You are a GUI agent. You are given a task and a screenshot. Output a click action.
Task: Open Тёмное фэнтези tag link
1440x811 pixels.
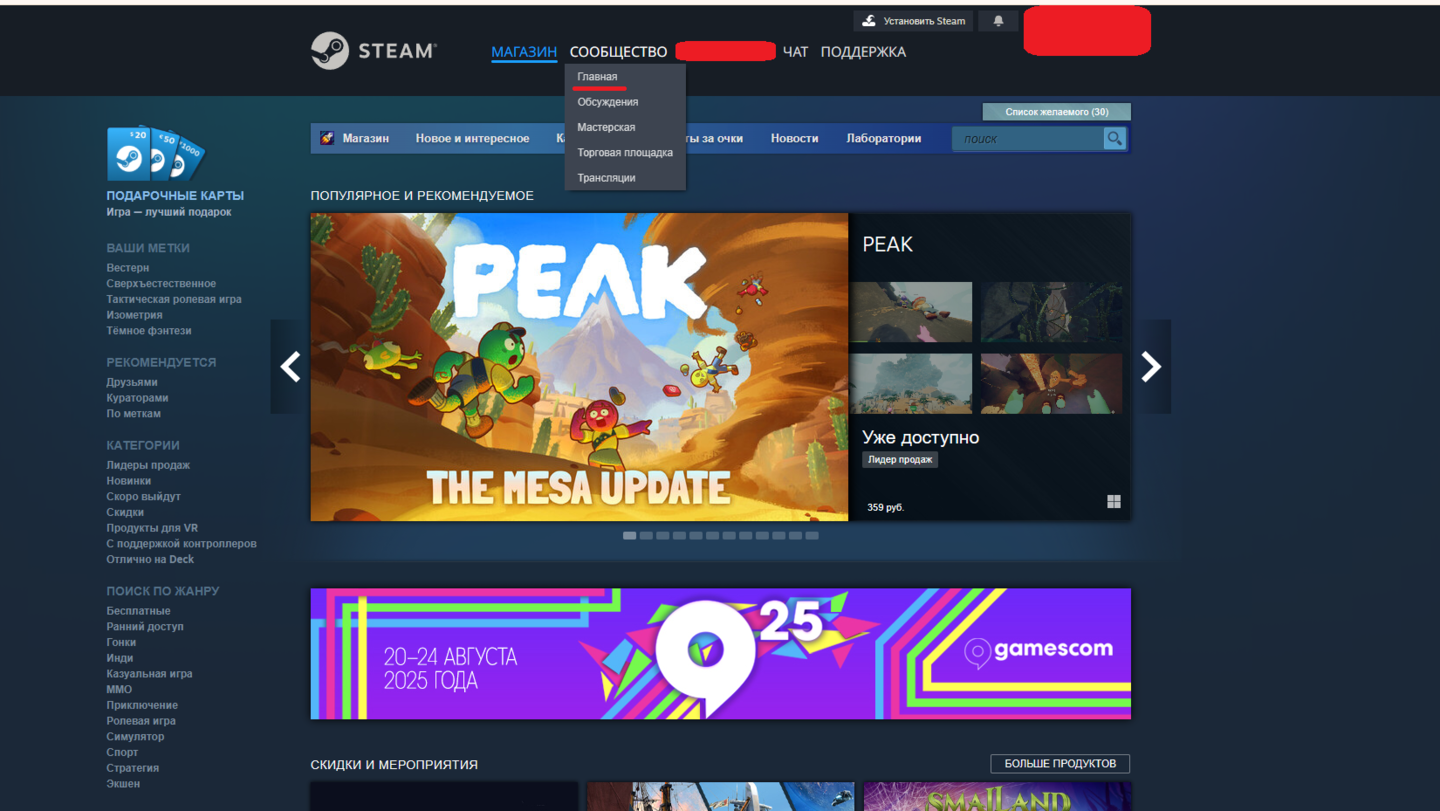click(149, 331)
